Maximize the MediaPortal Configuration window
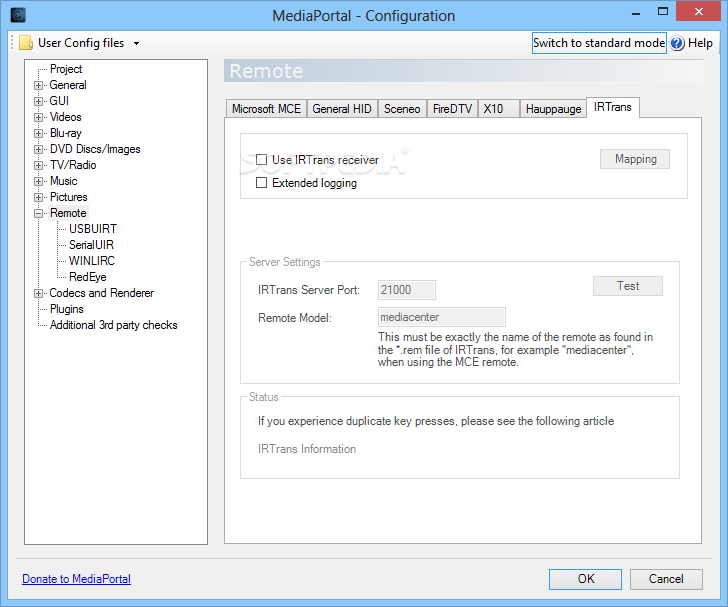 click(x=663, y=12)
